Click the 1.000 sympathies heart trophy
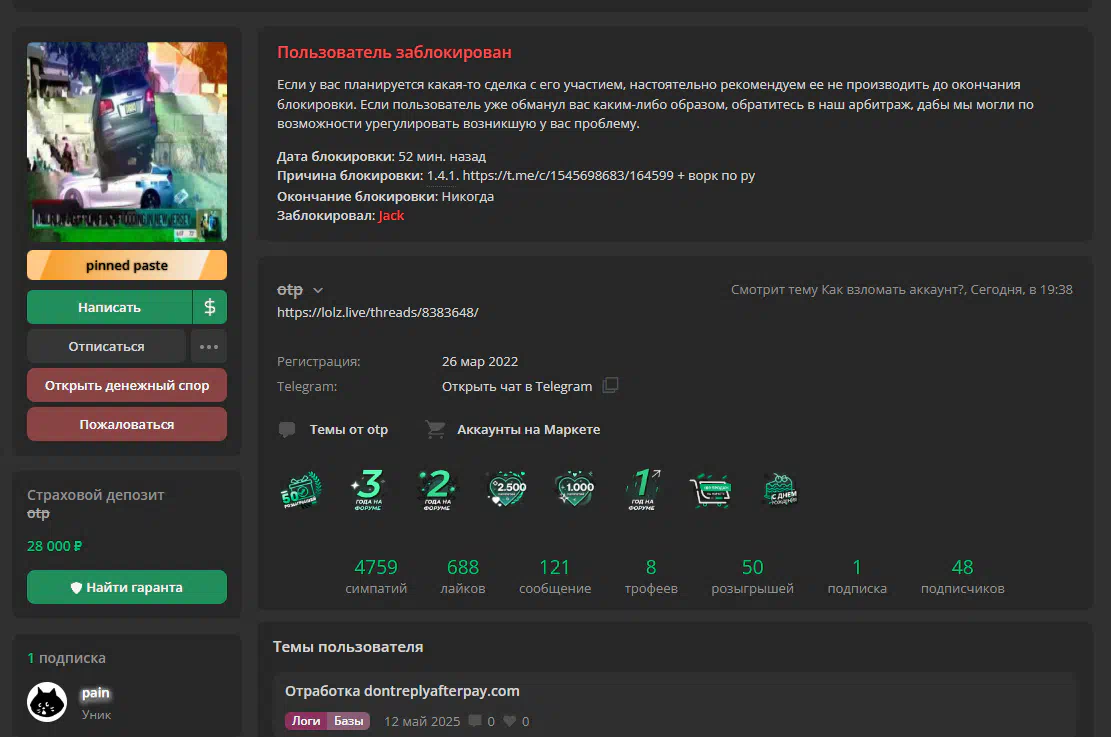This screenshot has height=737, width=1111. (x=575, y=489)
